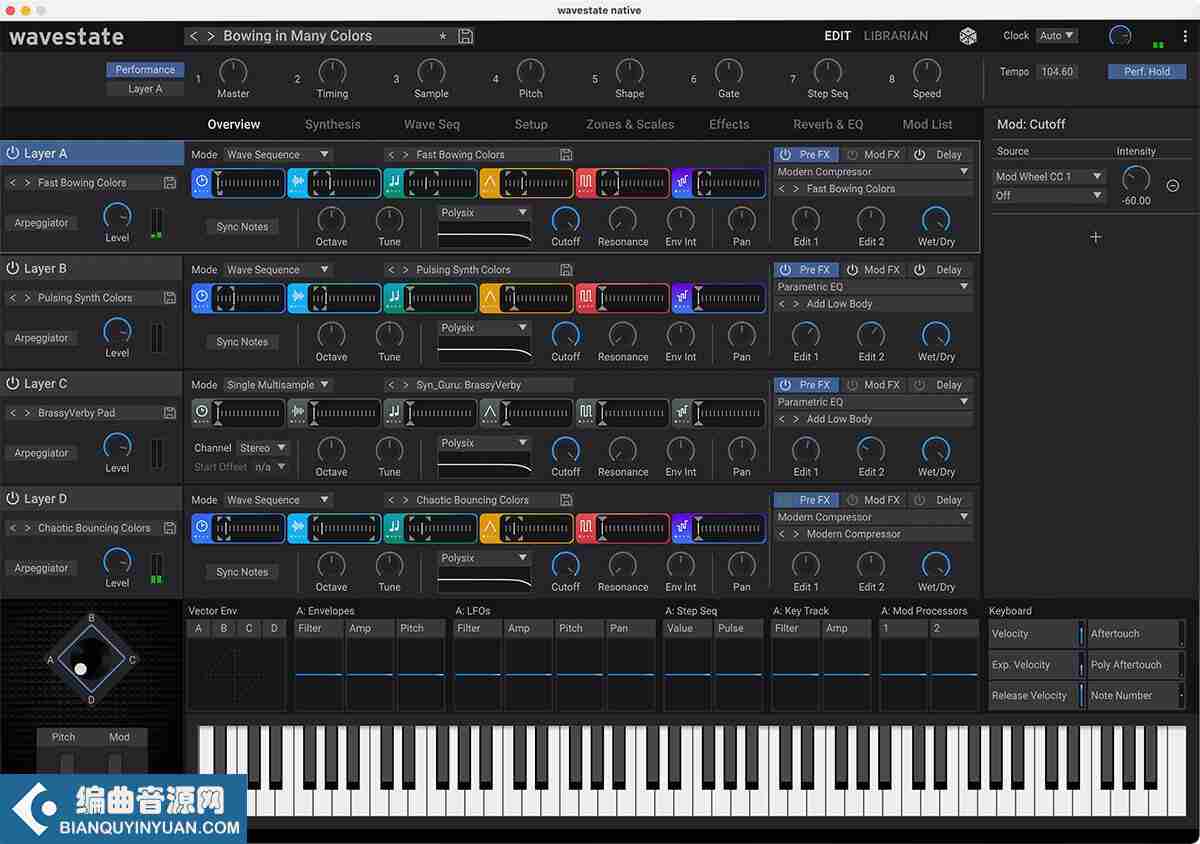Click the Tempo value field

[1057, 72]
